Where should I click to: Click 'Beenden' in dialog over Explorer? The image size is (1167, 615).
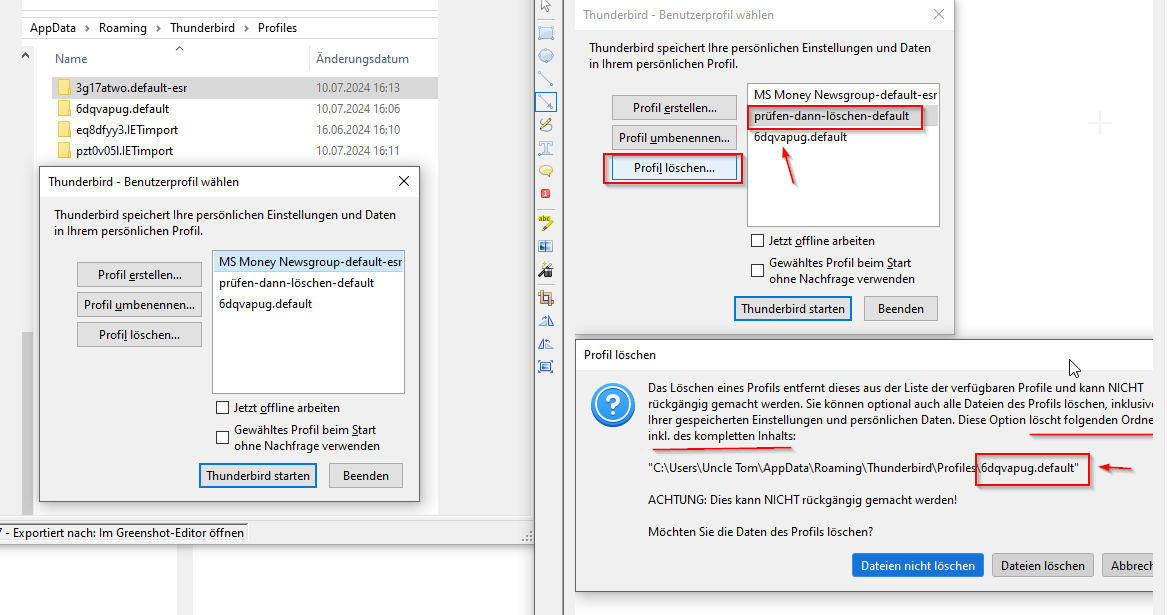click(365, 475)
